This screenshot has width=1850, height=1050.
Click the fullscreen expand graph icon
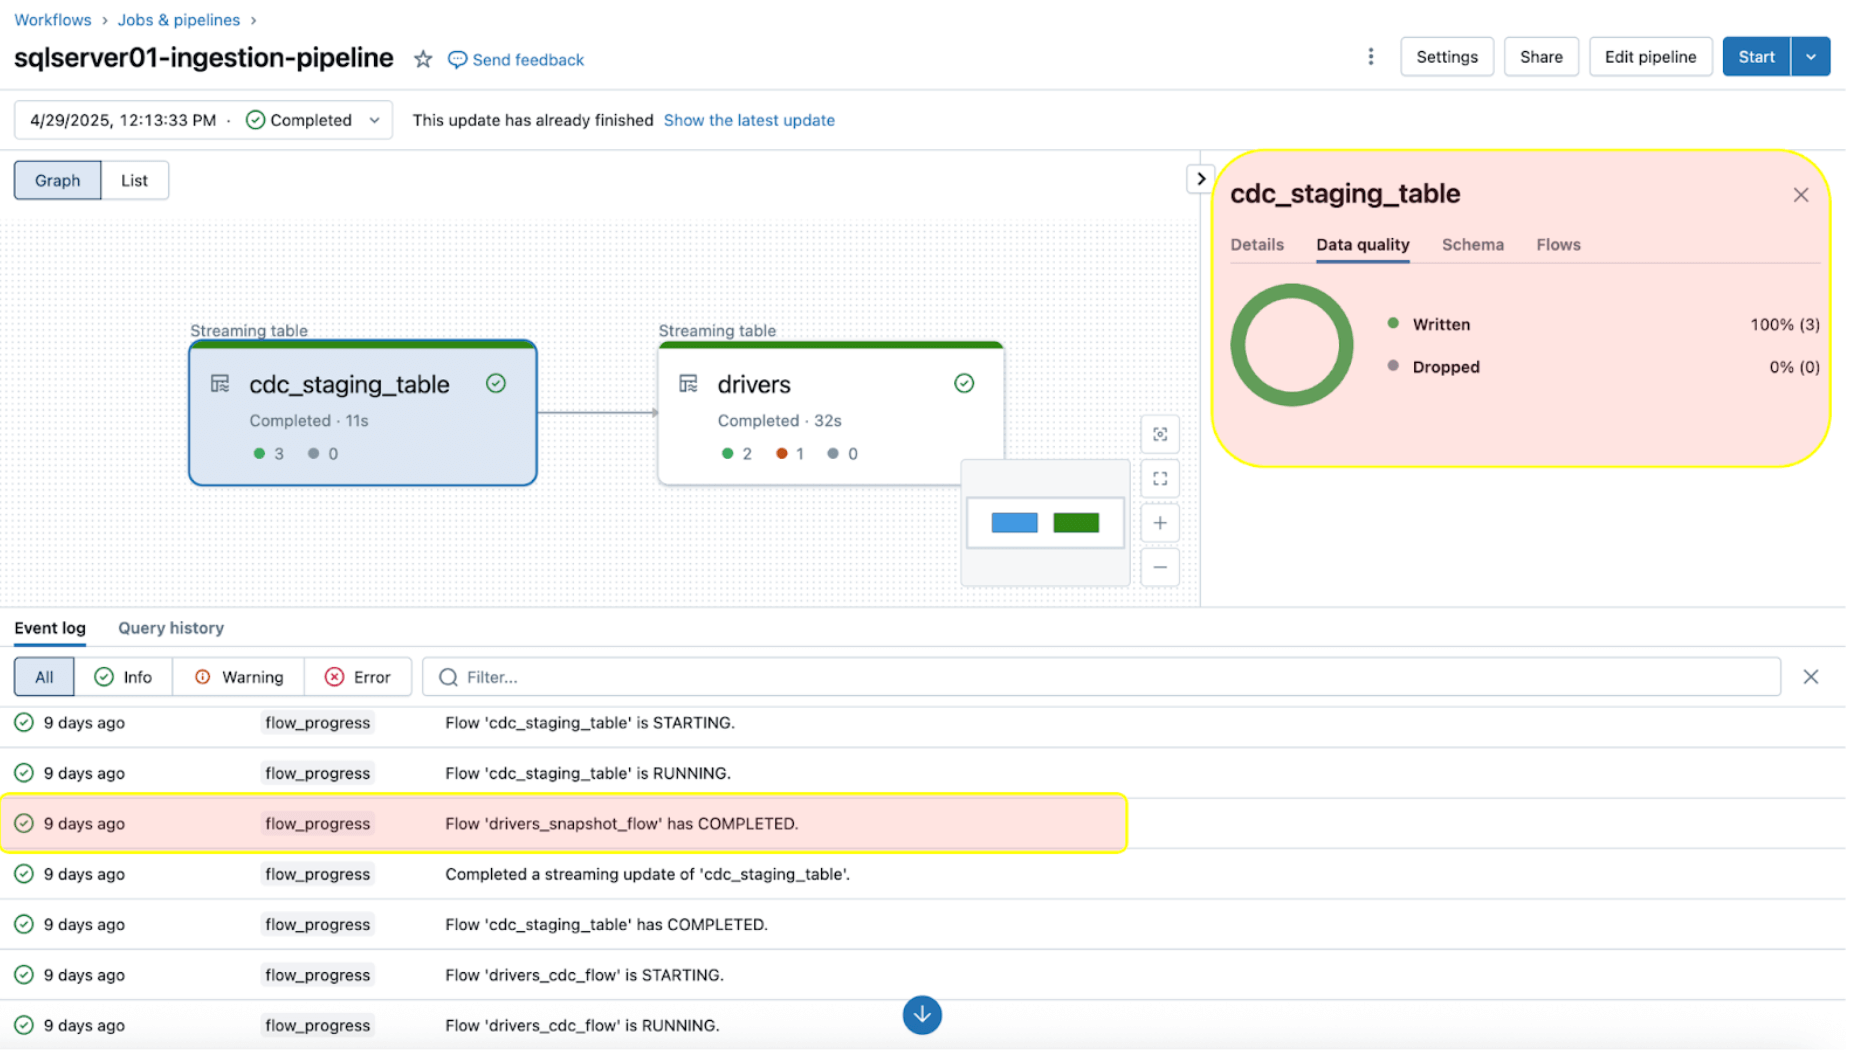click(x=1160, y=479)
